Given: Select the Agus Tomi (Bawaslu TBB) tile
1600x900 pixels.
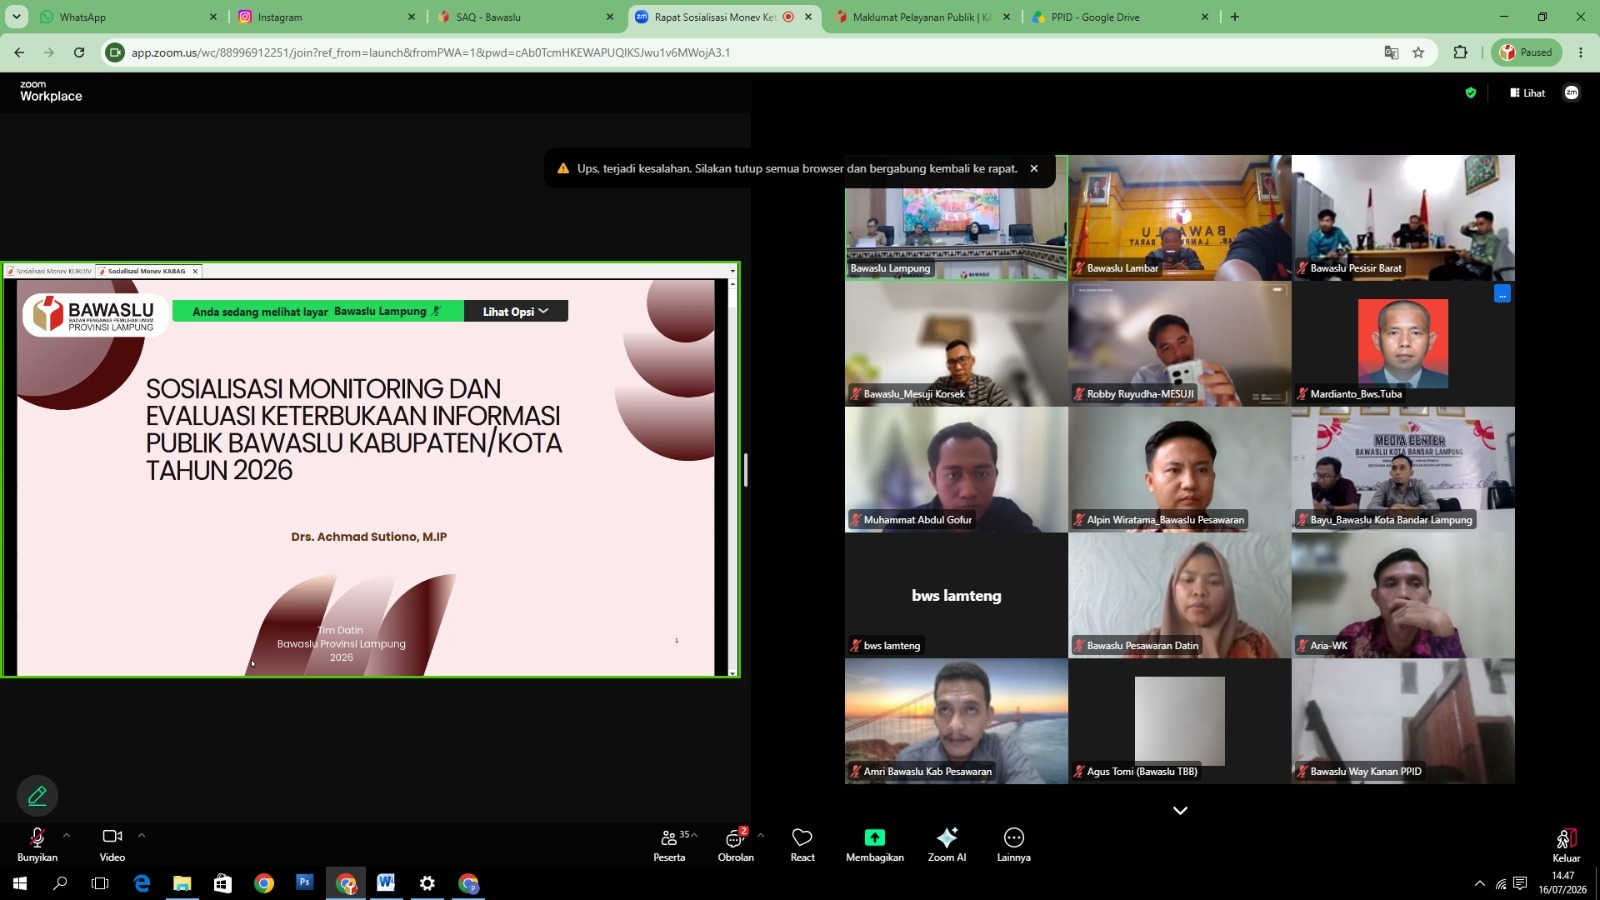Looking at the screenshot, I should (x=1180, y=721).
